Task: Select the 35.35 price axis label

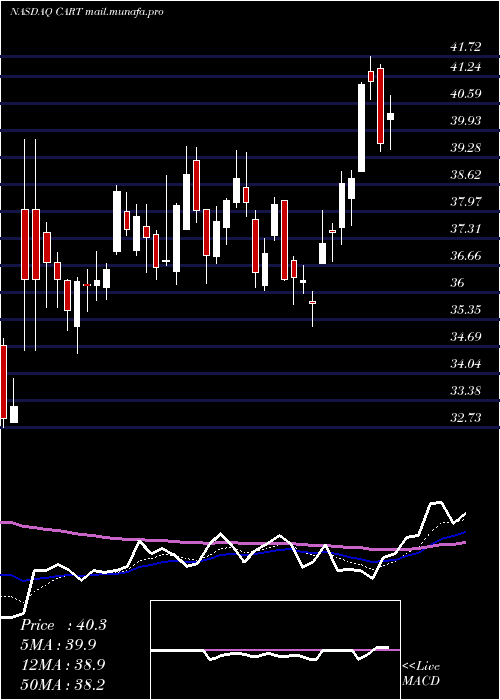Action: click(x=466, y=309)
